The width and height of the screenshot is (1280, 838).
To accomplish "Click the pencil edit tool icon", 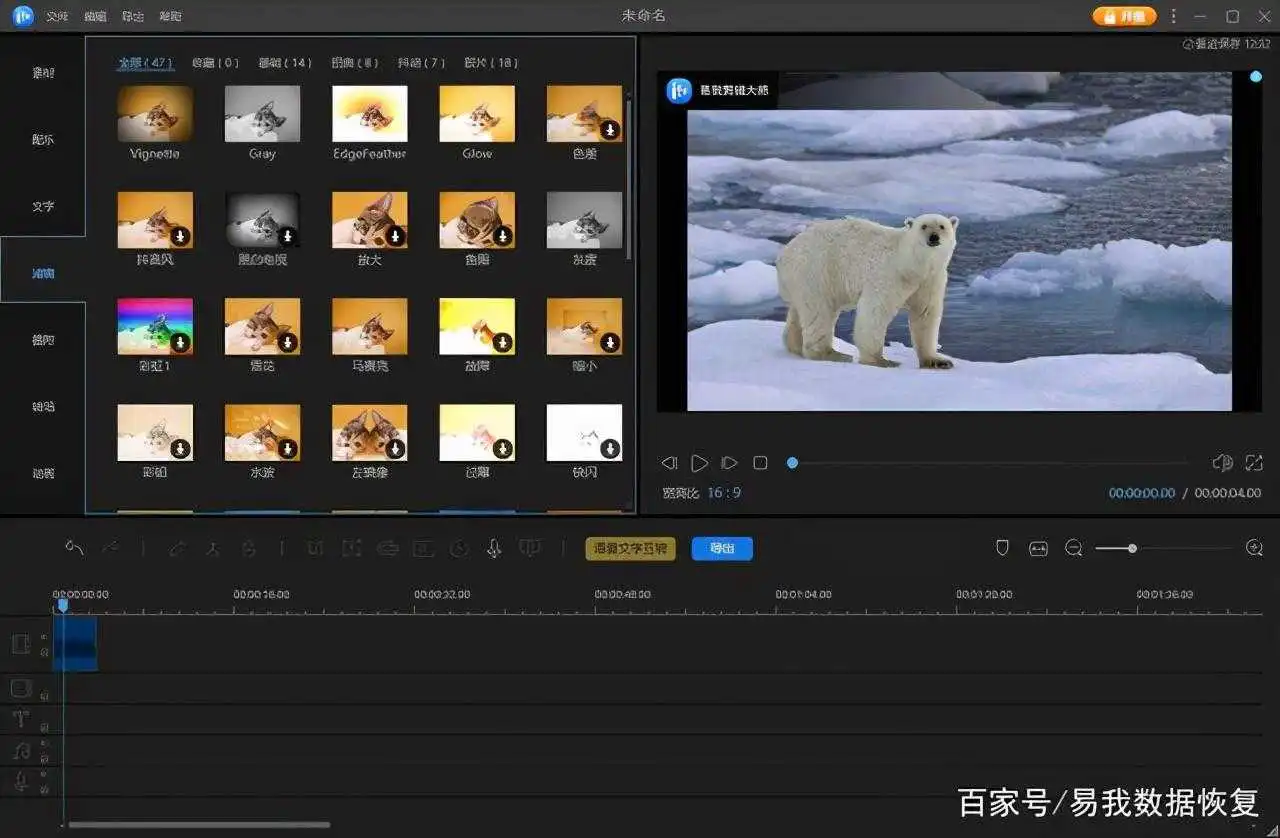I will 178,548.
